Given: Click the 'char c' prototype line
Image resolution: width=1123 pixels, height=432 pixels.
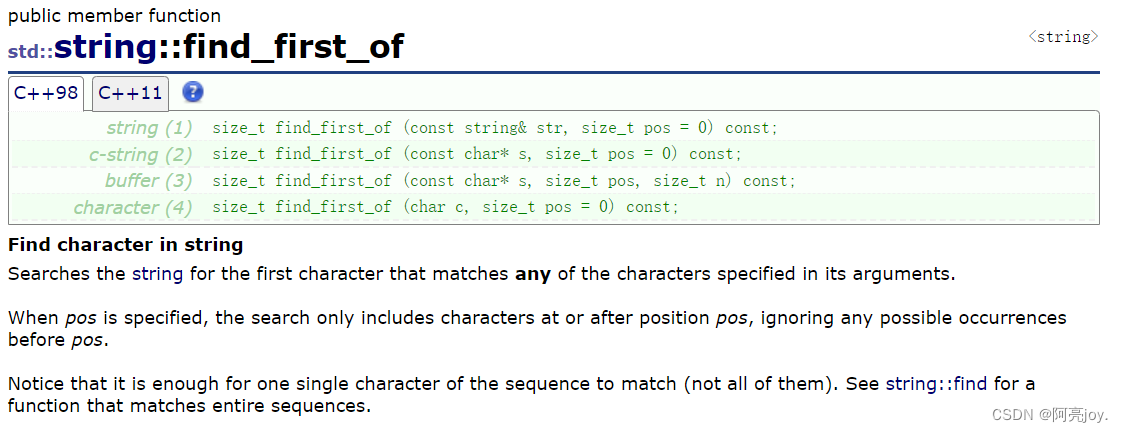Looking at the screenshot, I should (x=445, y=207).
